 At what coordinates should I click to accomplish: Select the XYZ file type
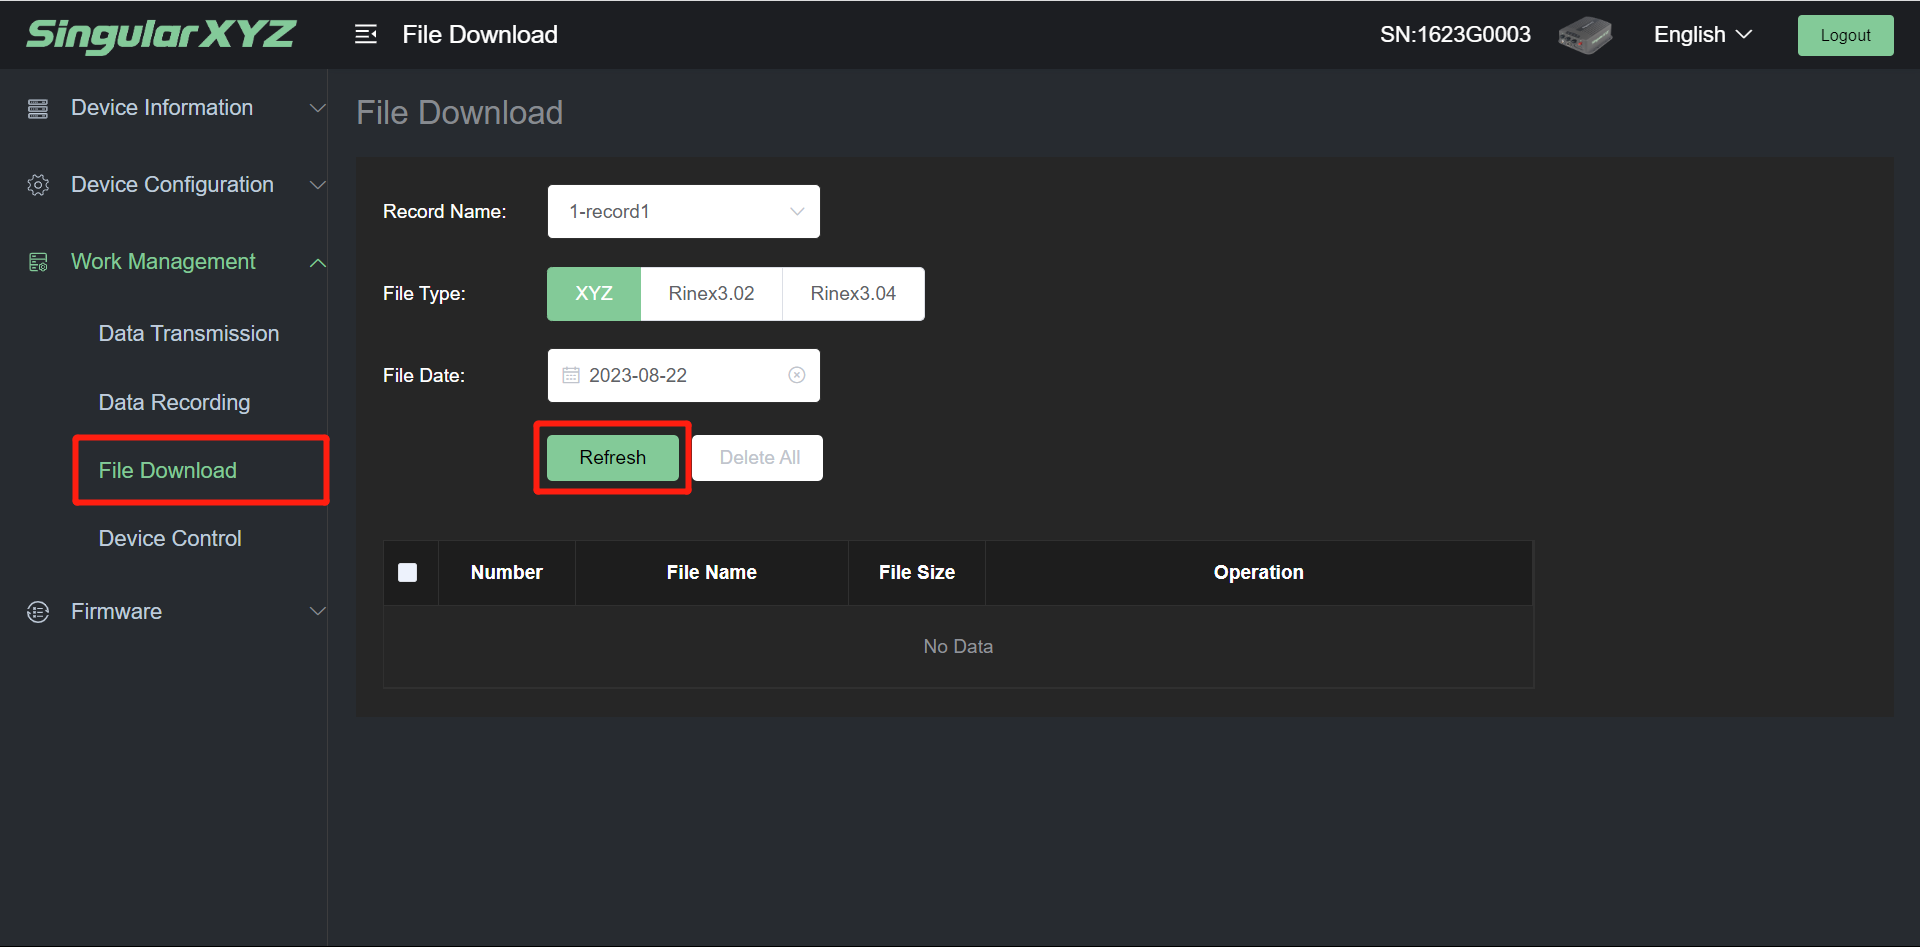(594, 294)
